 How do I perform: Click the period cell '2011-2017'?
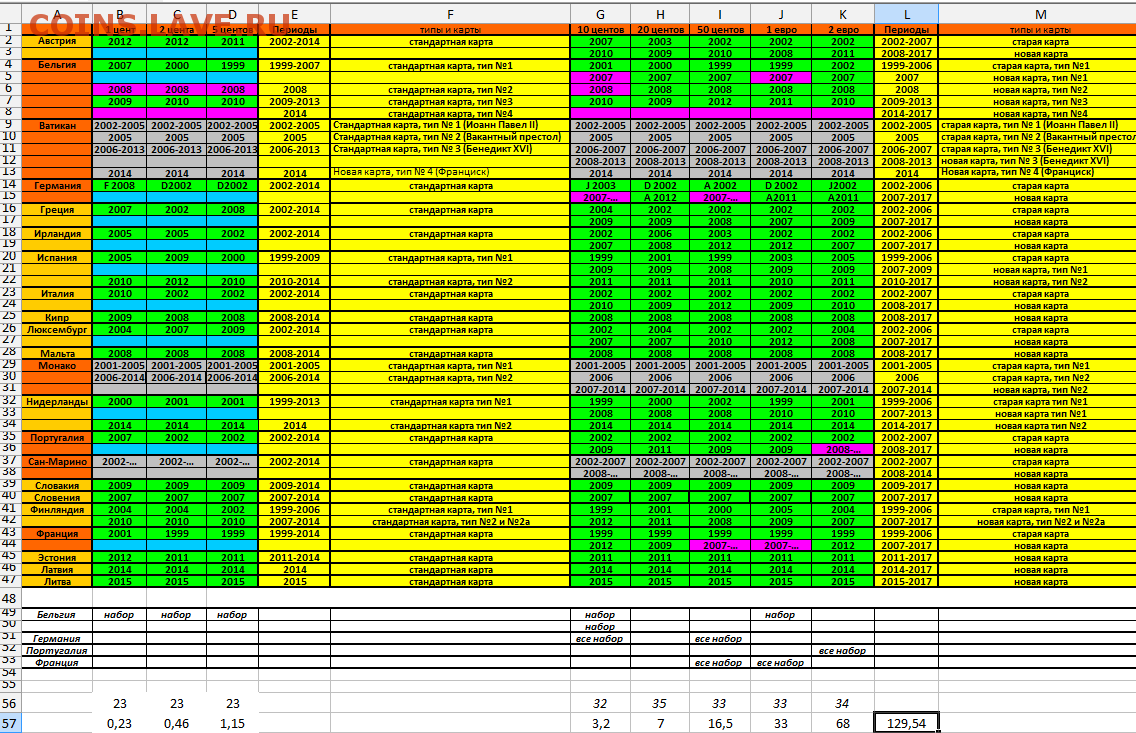[x=906, y=558]
